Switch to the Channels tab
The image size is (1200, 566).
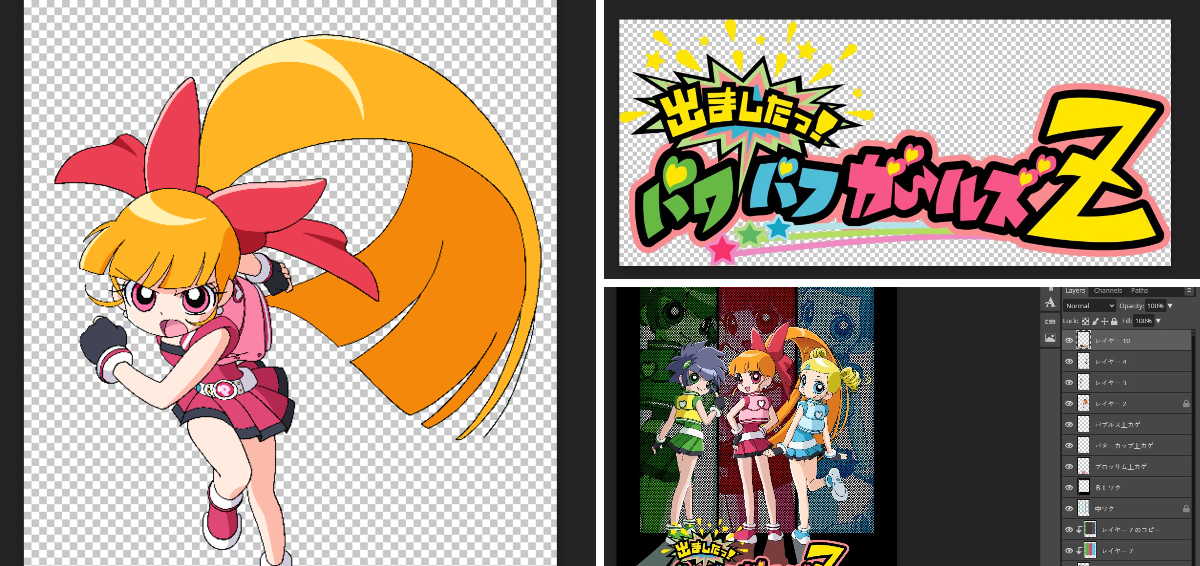pos(1108,291)
